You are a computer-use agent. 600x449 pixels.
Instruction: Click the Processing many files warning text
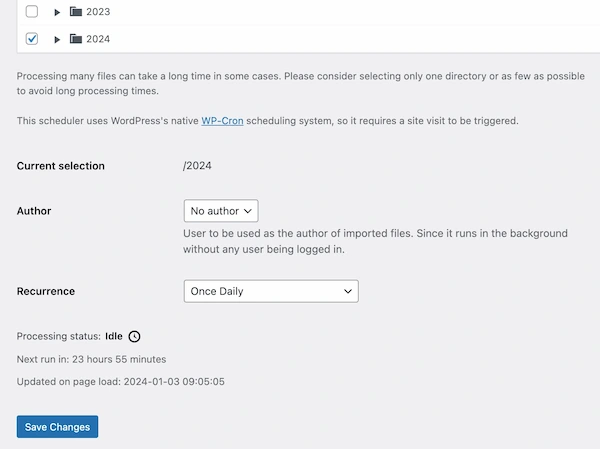coord(301,83)
